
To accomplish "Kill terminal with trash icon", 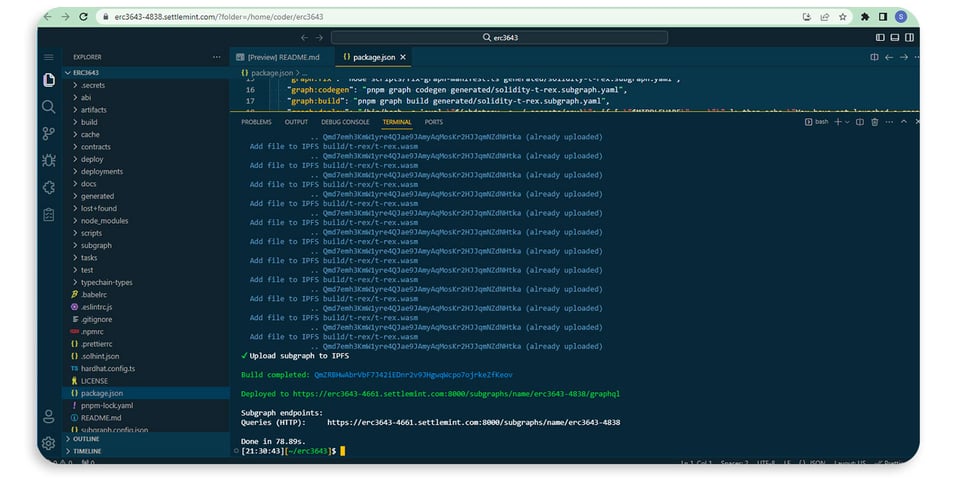I will [874, 122].
